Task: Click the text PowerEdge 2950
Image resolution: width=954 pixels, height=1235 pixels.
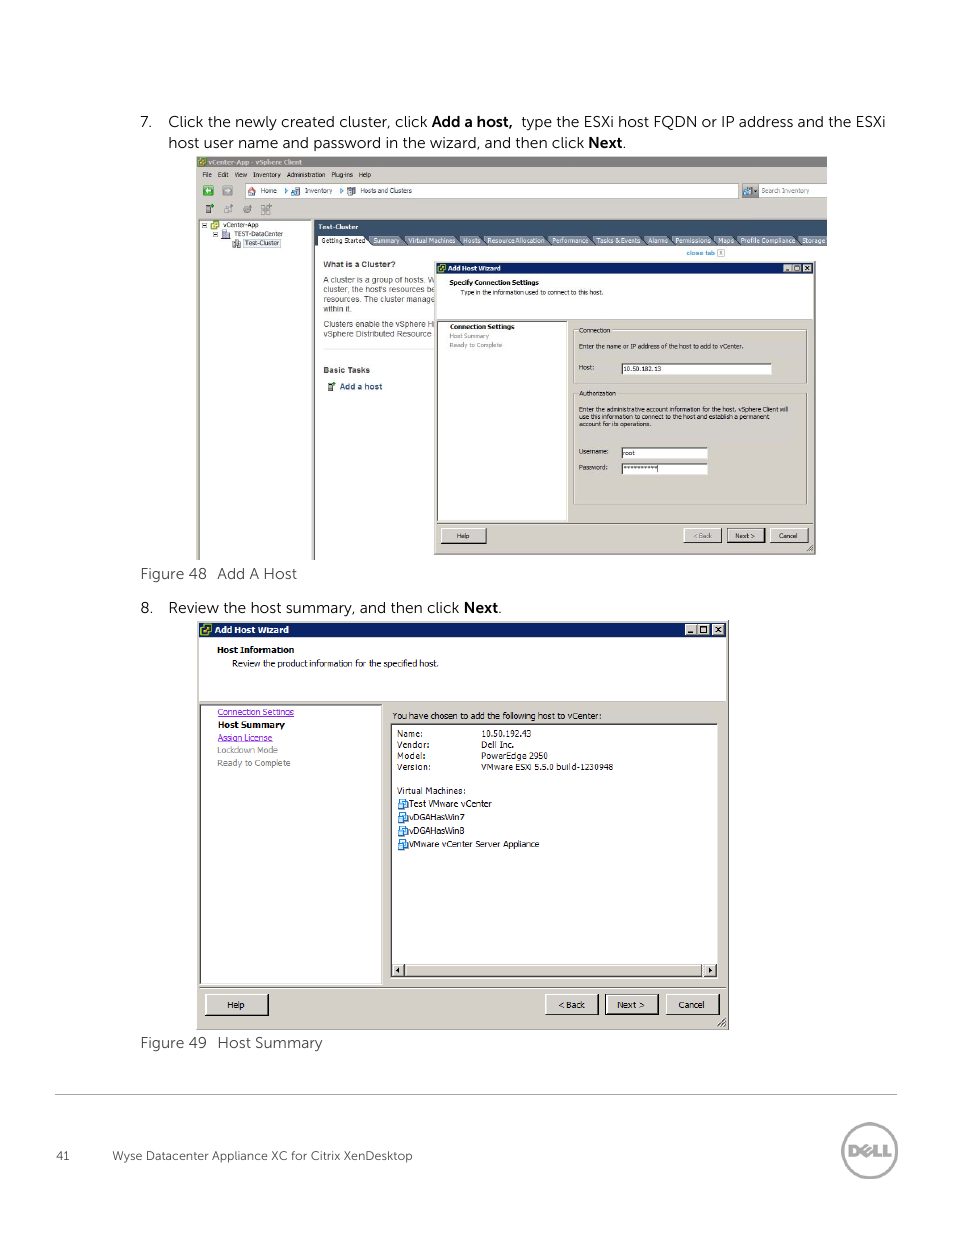Action: pos(514,756)
